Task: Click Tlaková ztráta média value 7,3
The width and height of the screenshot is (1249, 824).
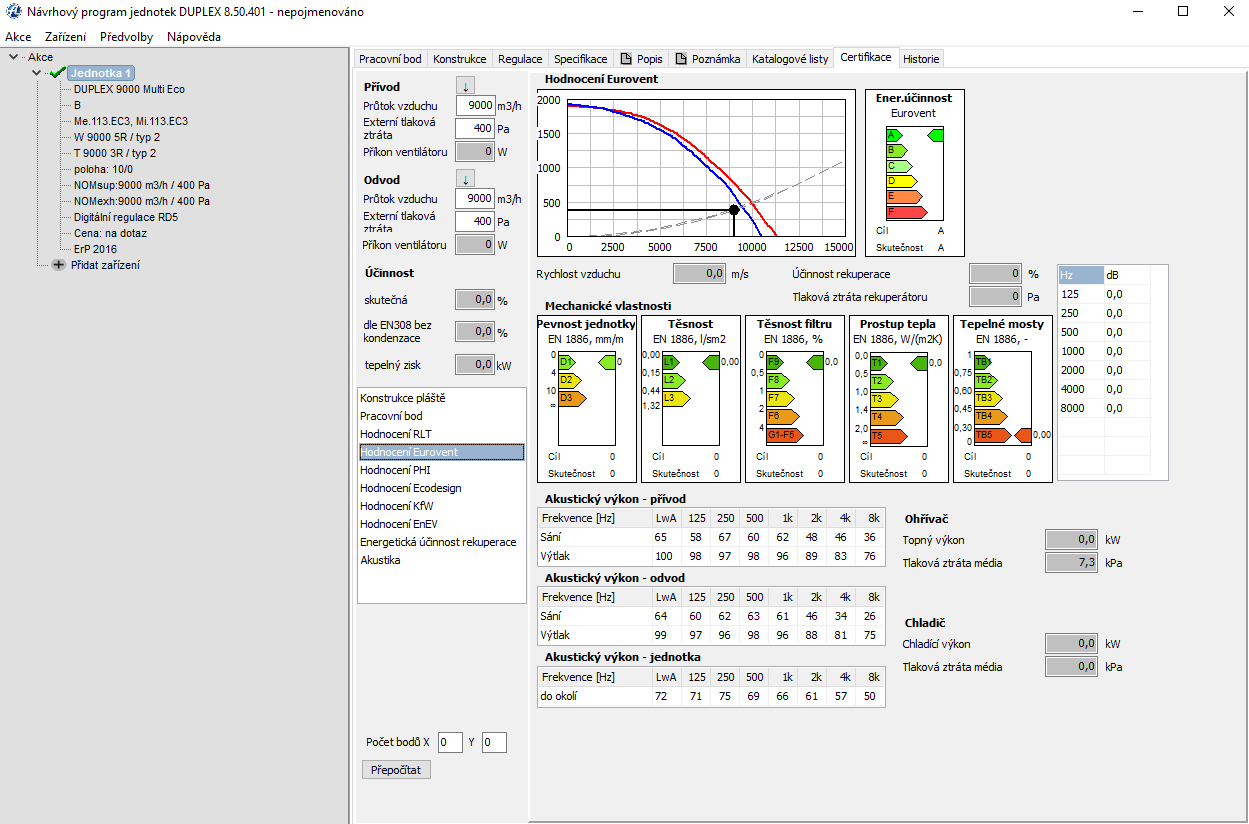Action: point(1071,563)
